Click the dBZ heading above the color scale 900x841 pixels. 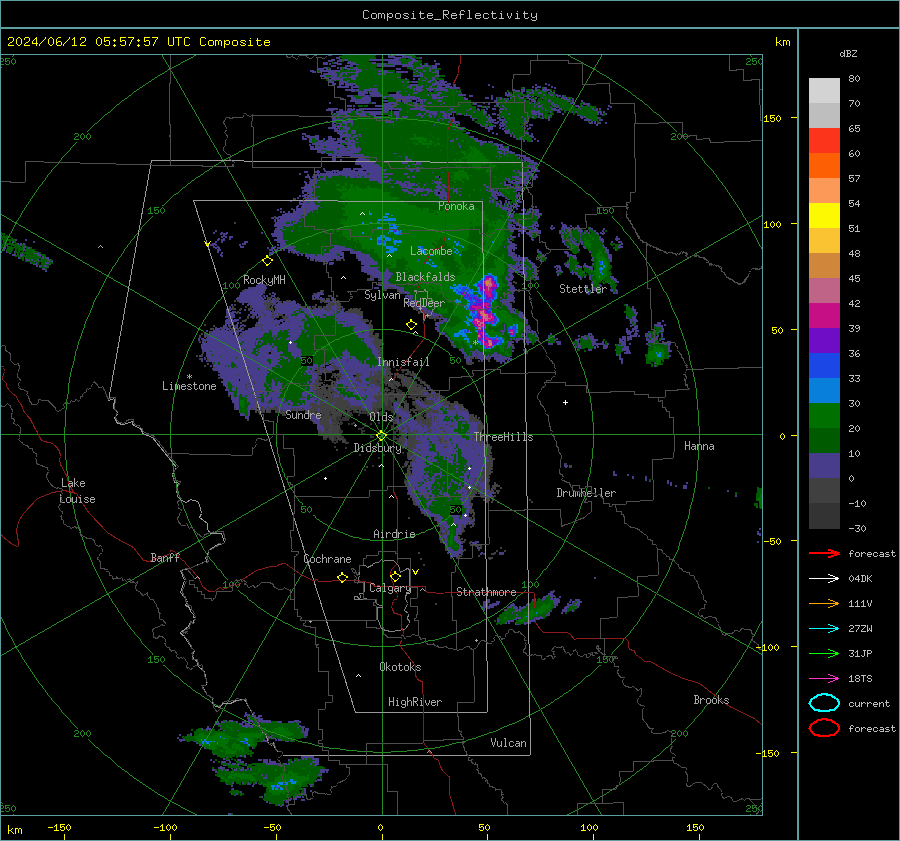848,54
